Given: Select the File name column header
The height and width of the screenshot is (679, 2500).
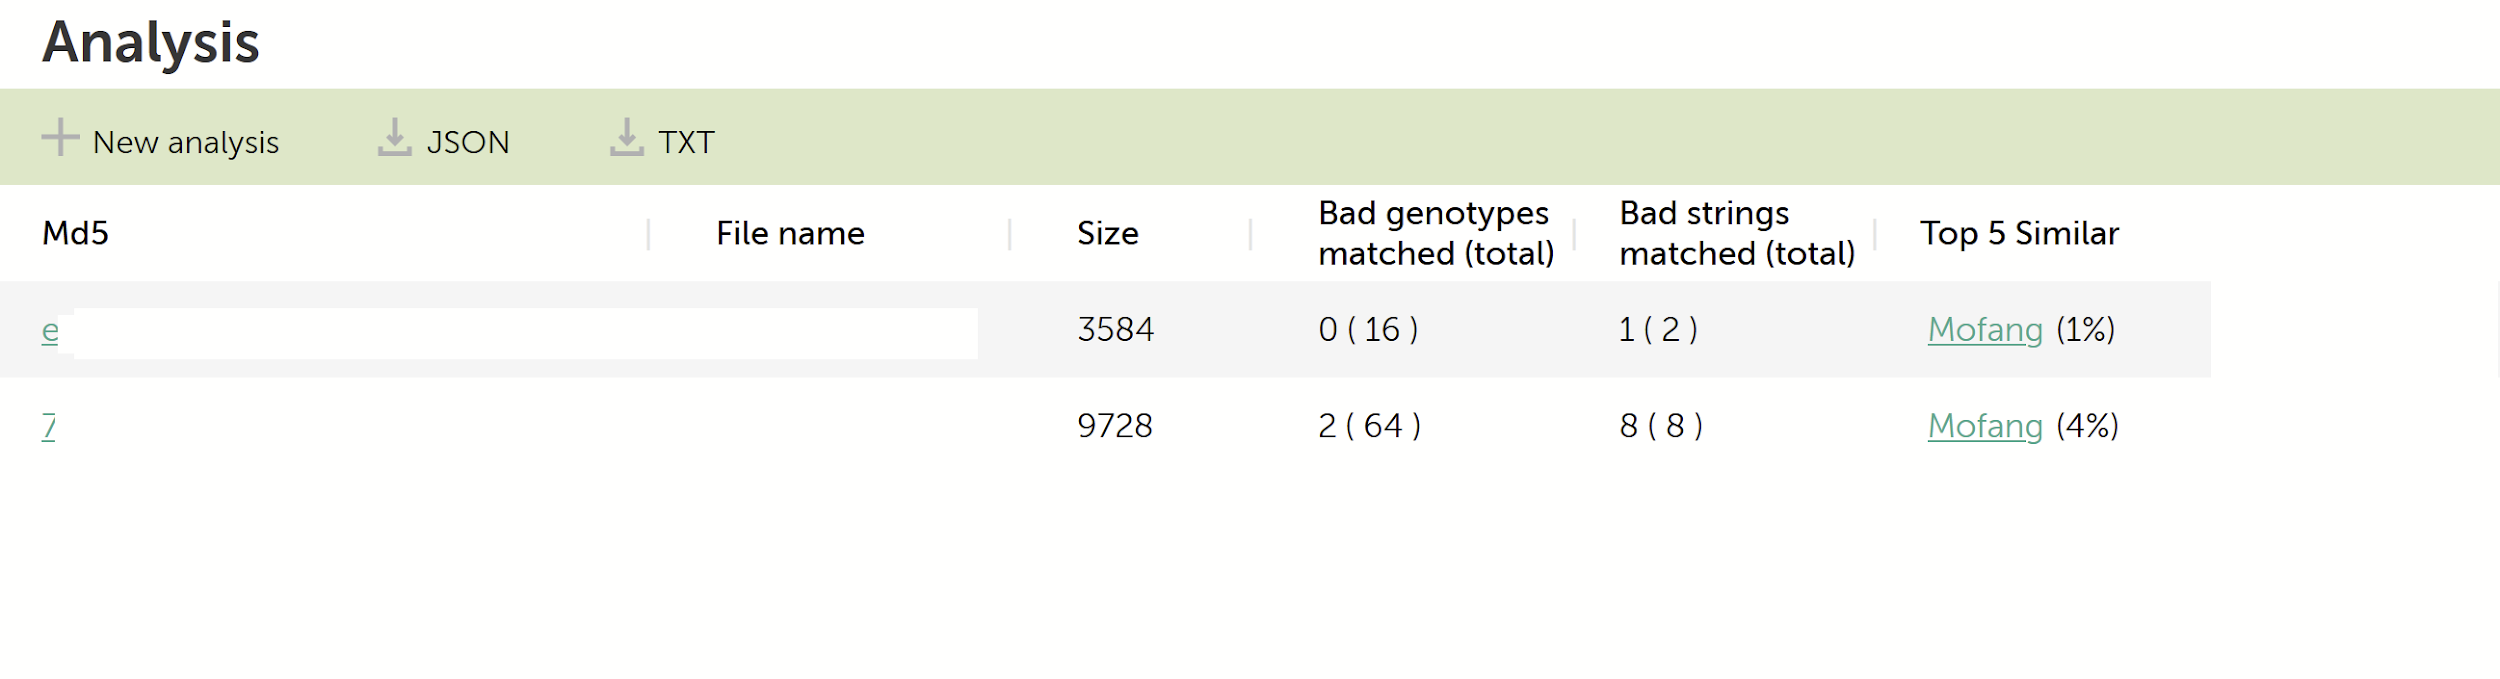Looking at the screenshot, I should pyautogui.click(x=790, y=234).
